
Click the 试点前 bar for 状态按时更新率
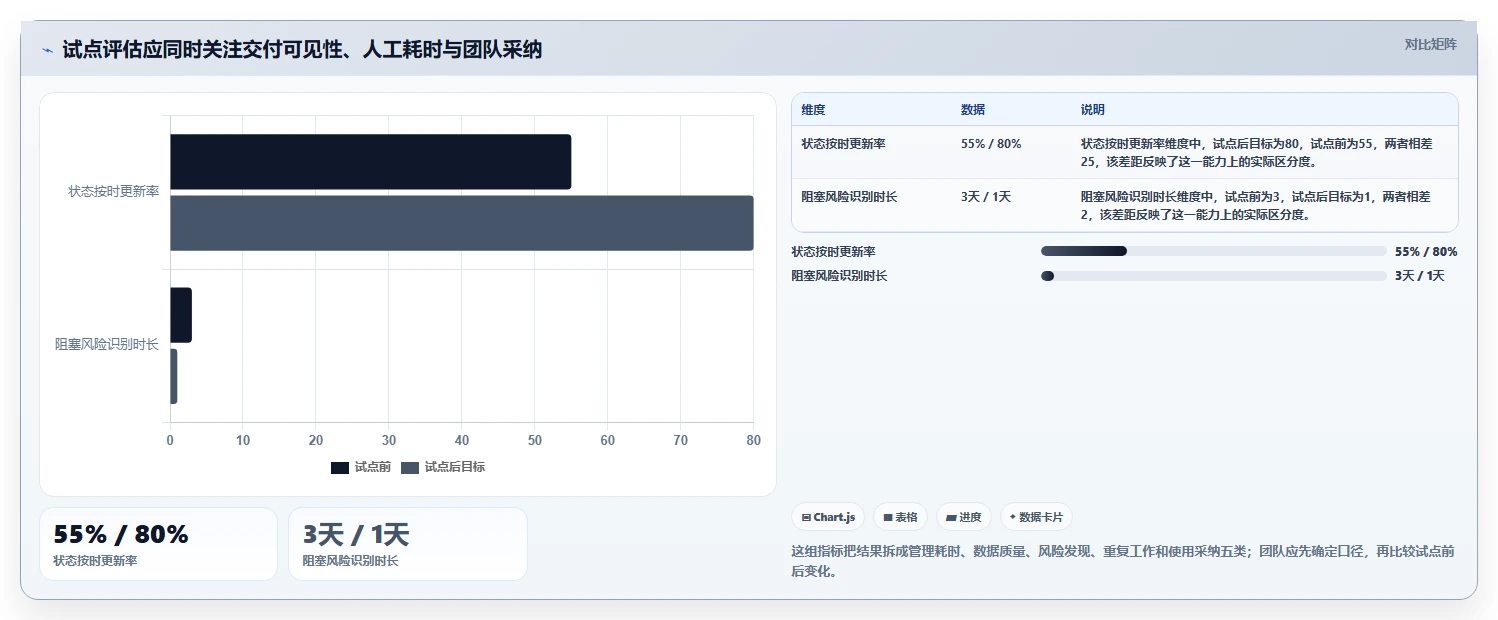pyautogui.click(x=370, y=162)
